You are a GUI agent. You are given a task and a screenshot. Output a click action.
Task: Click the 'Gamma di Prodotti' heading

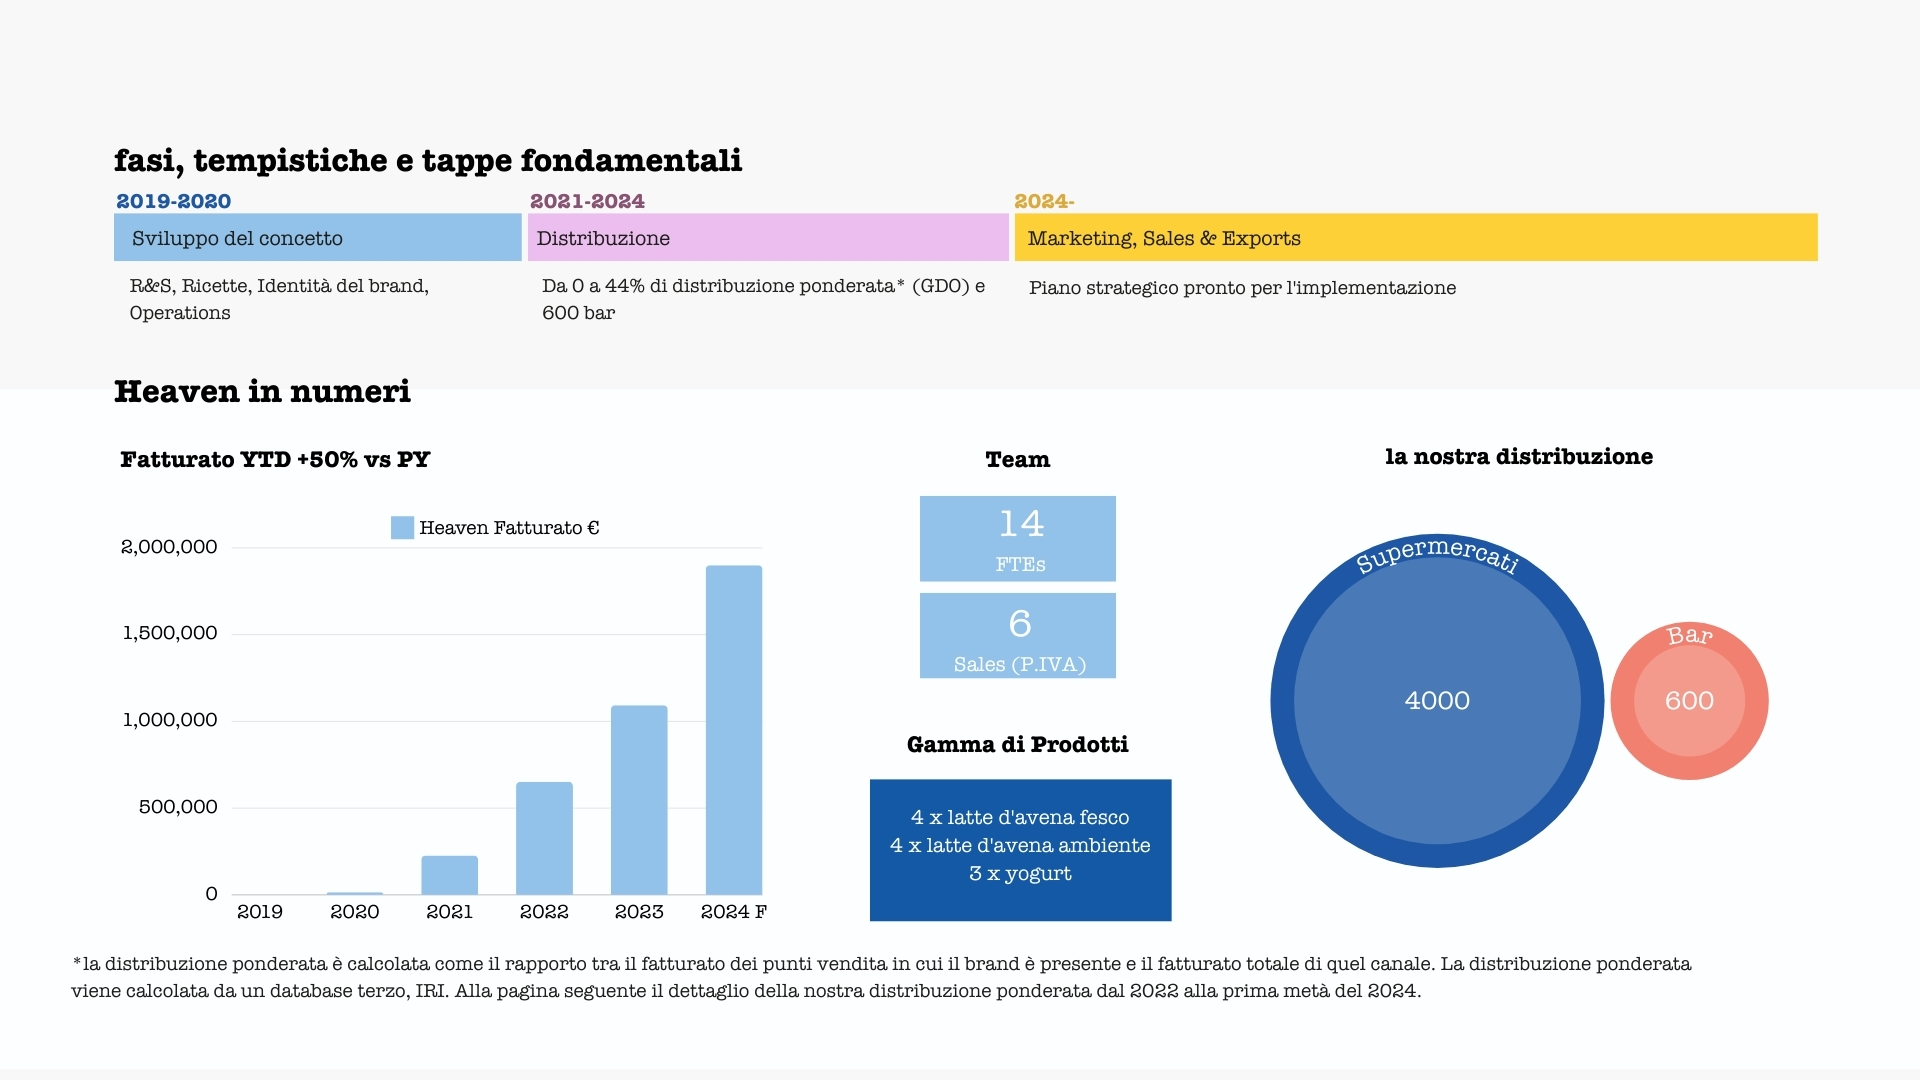1018,745
